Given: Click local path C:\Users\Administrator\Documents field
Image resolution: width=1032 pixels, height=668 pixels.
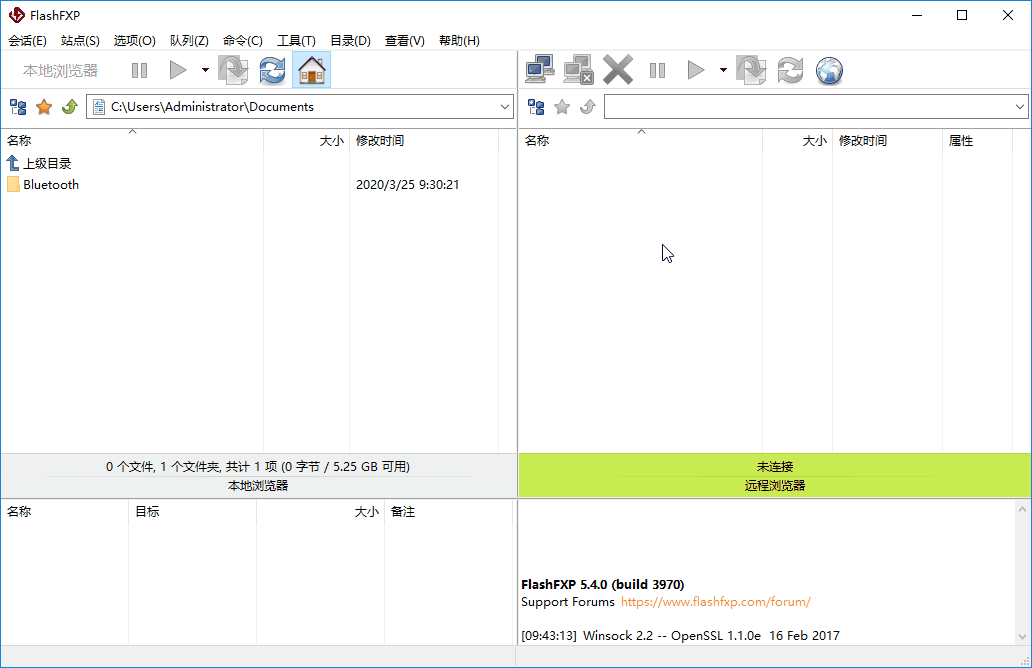Looking at the screenshot, I should coord(299,107).
